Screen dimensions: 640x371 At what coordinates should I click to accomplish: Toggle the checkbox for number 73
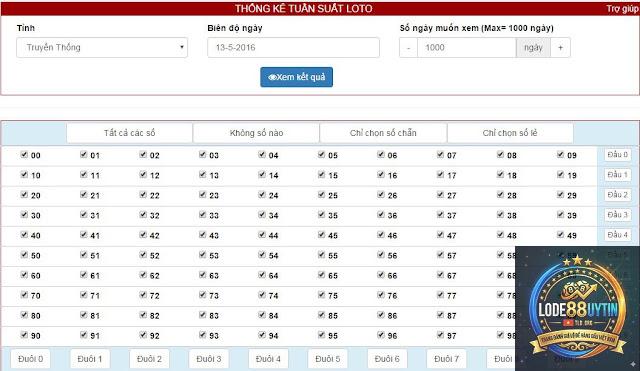(202, 294)
